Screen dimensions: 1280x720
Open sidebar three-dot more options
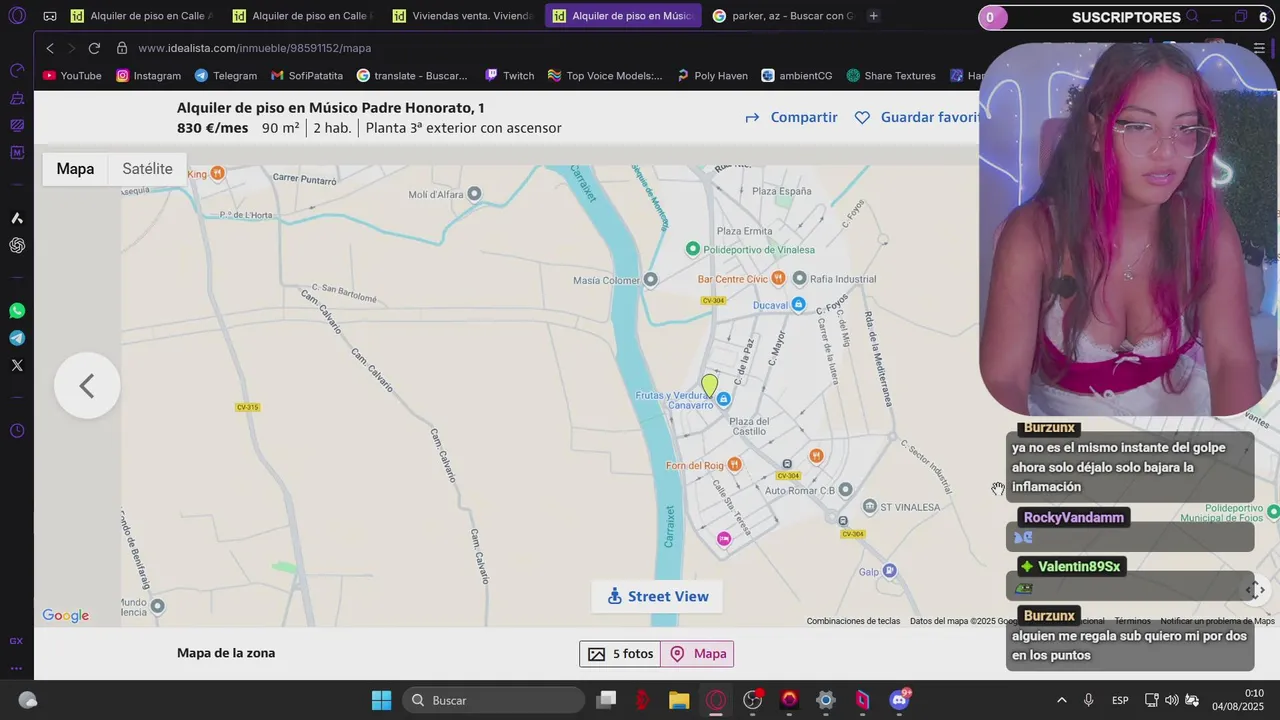16,668
